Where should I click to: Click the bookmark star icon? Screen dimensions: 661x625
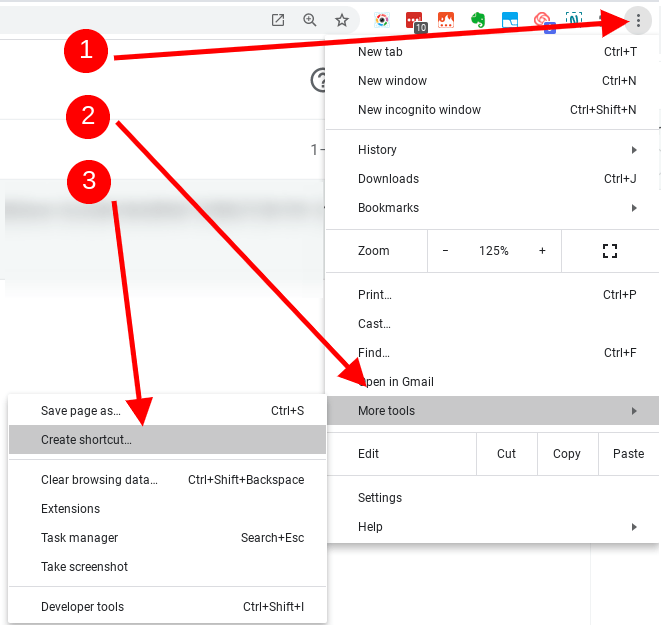point(342,20)
